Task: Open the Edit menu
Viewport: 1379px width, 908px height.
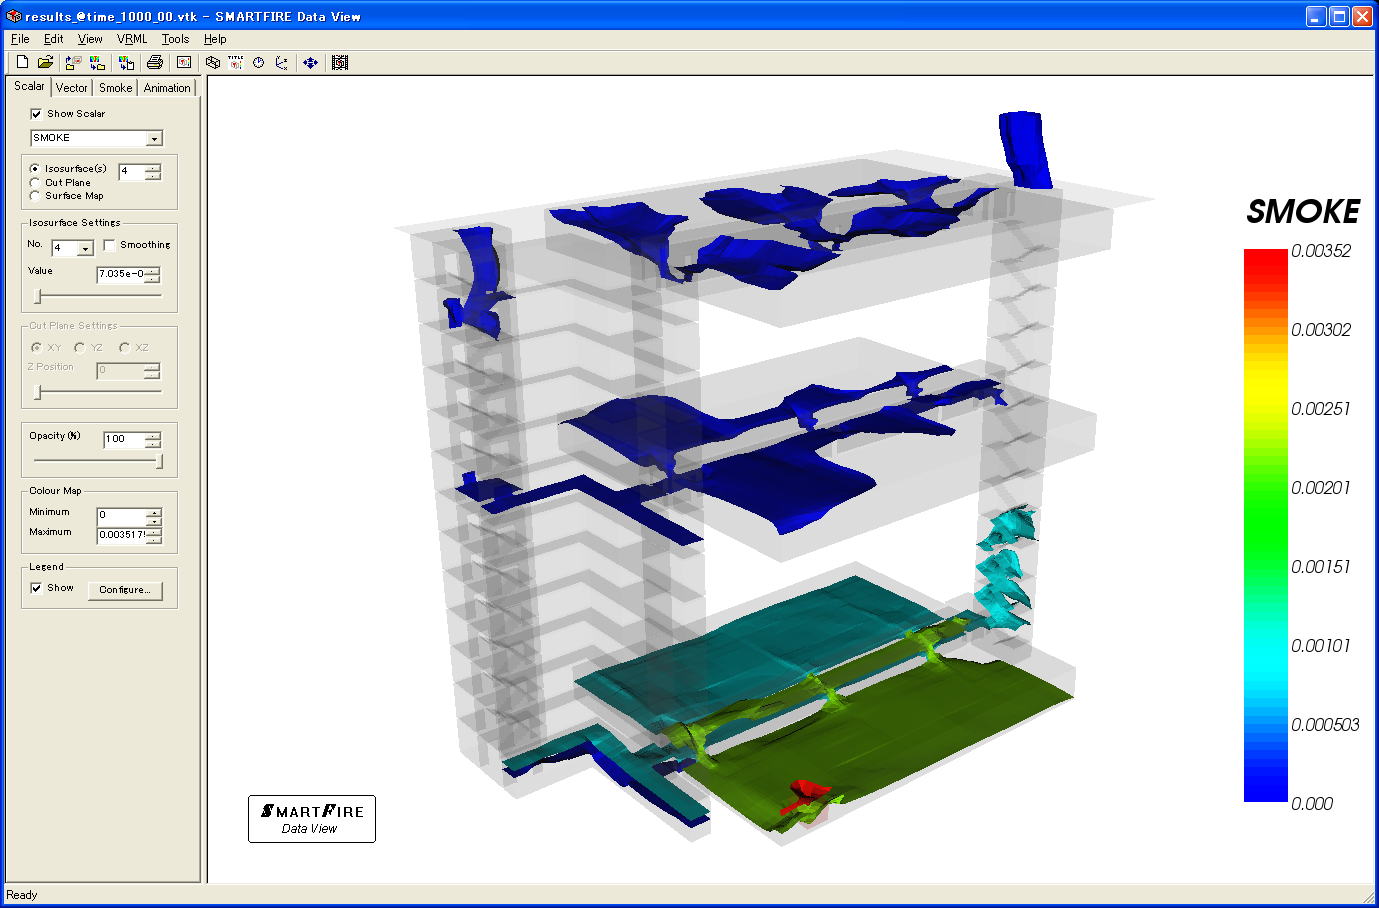Action: [x=53, y=39]
